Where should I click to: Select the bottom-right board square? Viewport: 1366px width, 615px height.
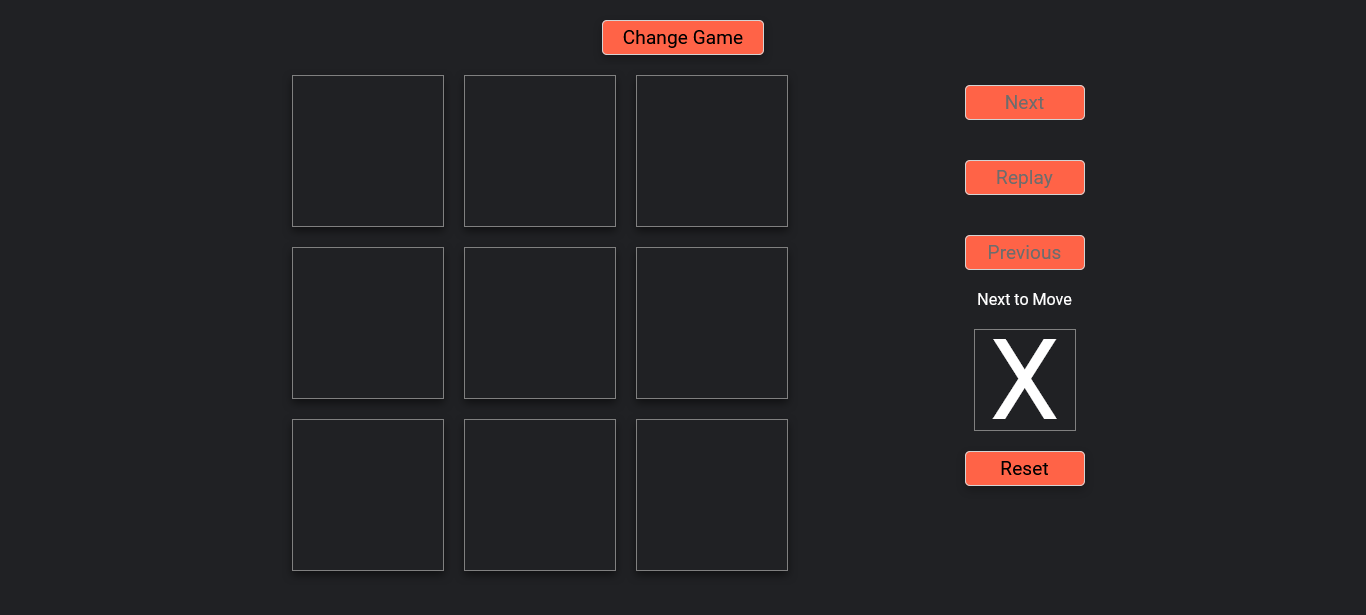[712, 495]
